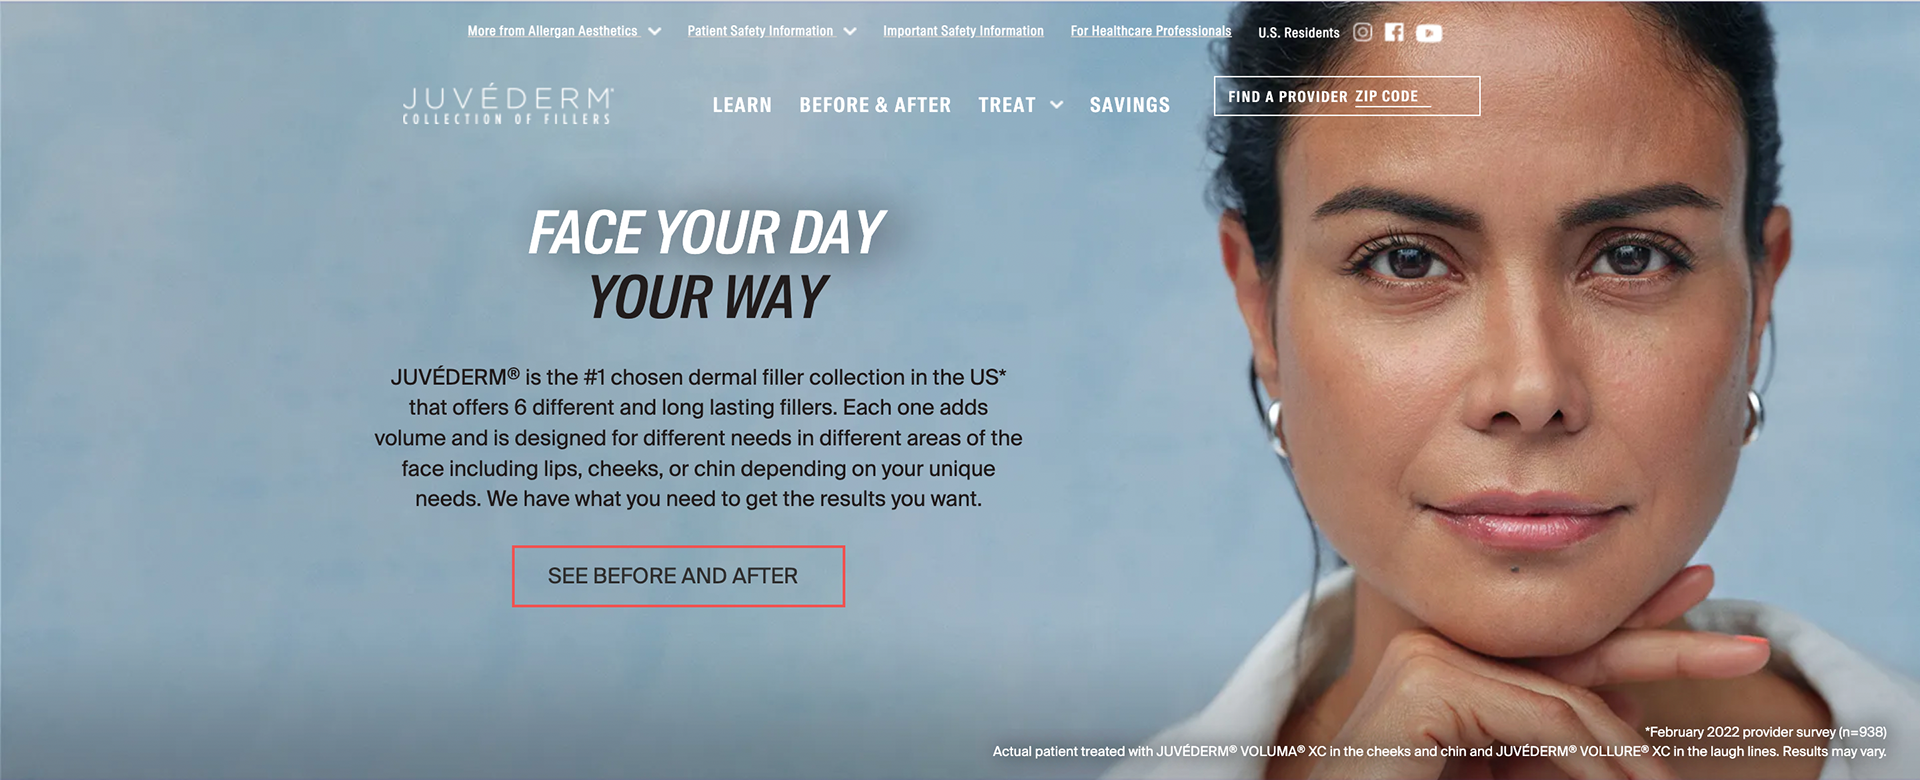1920x780 pixels.
Task: Click the More from Allergan Aesthetics link
Action: [x=552, y=31]
